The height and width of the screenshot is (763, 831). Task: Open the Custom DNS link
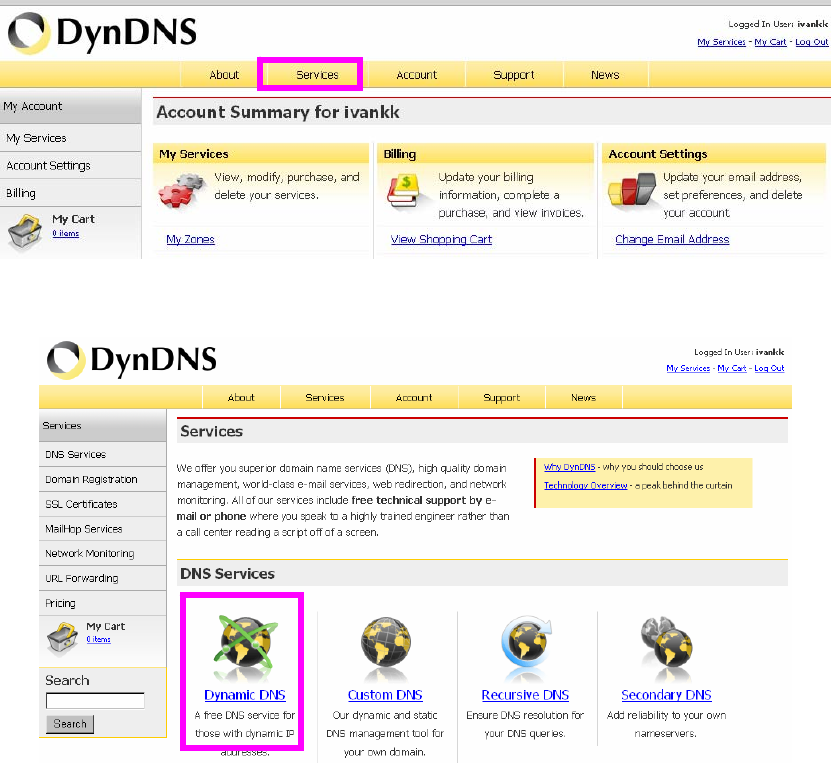(x=385, y=695)
